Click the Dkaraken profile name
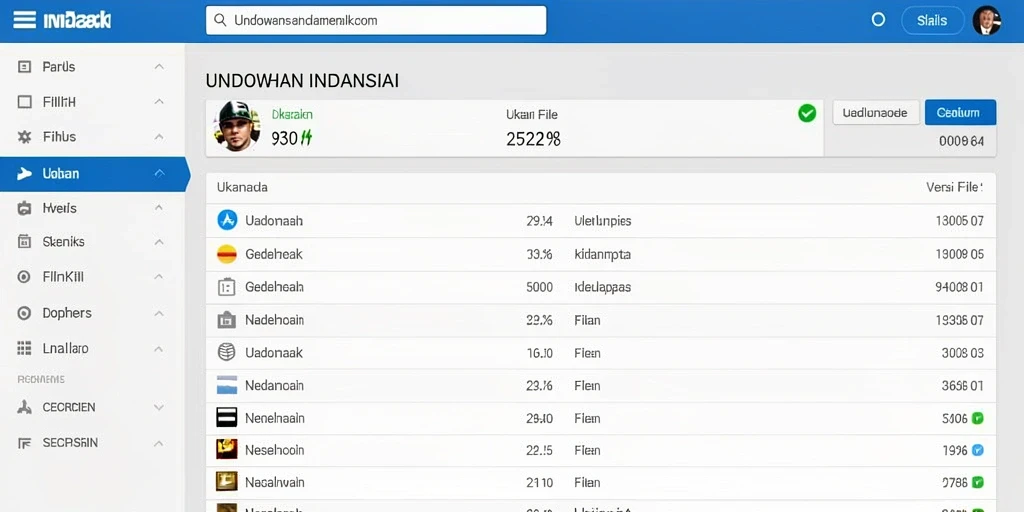The image size is (1024, 512). point(292,114)
